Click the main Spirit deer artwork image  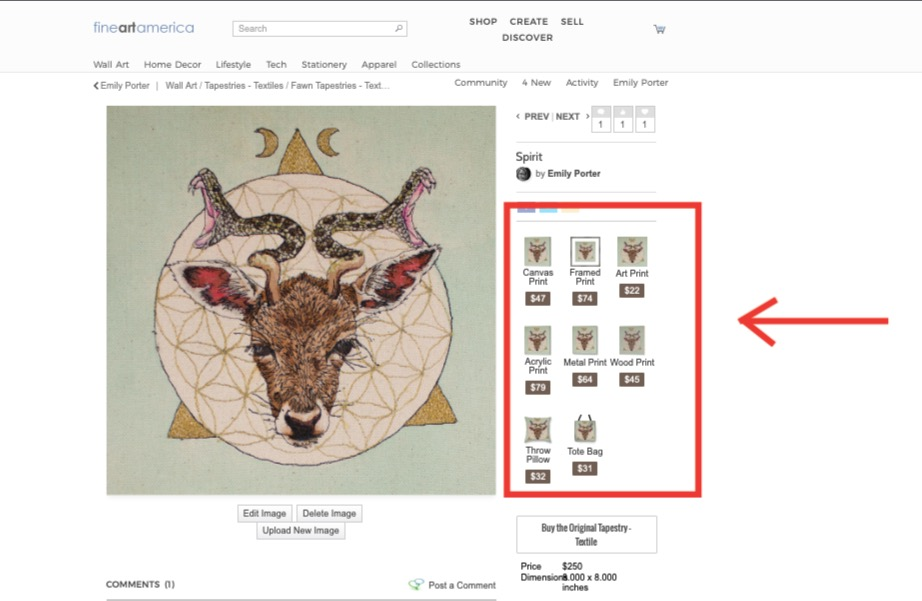[301, 300]
